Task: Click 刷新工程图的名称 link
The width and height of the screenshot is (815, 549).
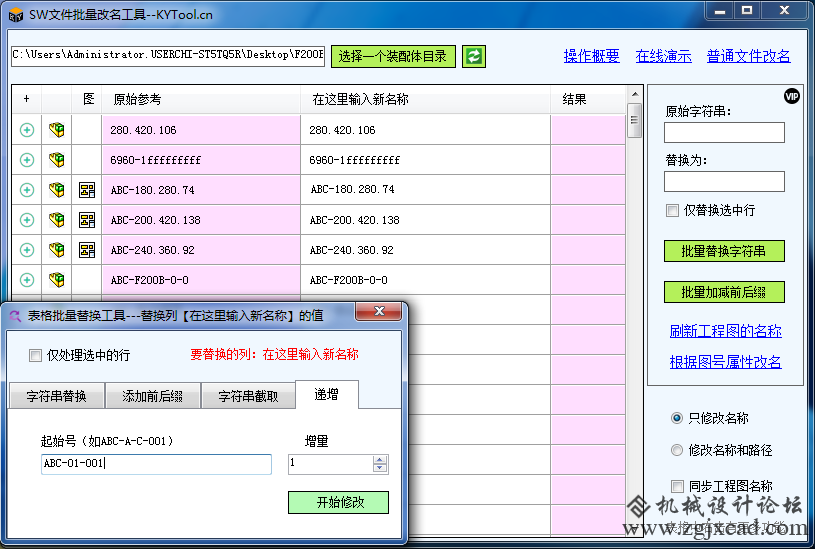Action: coord(725,331)
